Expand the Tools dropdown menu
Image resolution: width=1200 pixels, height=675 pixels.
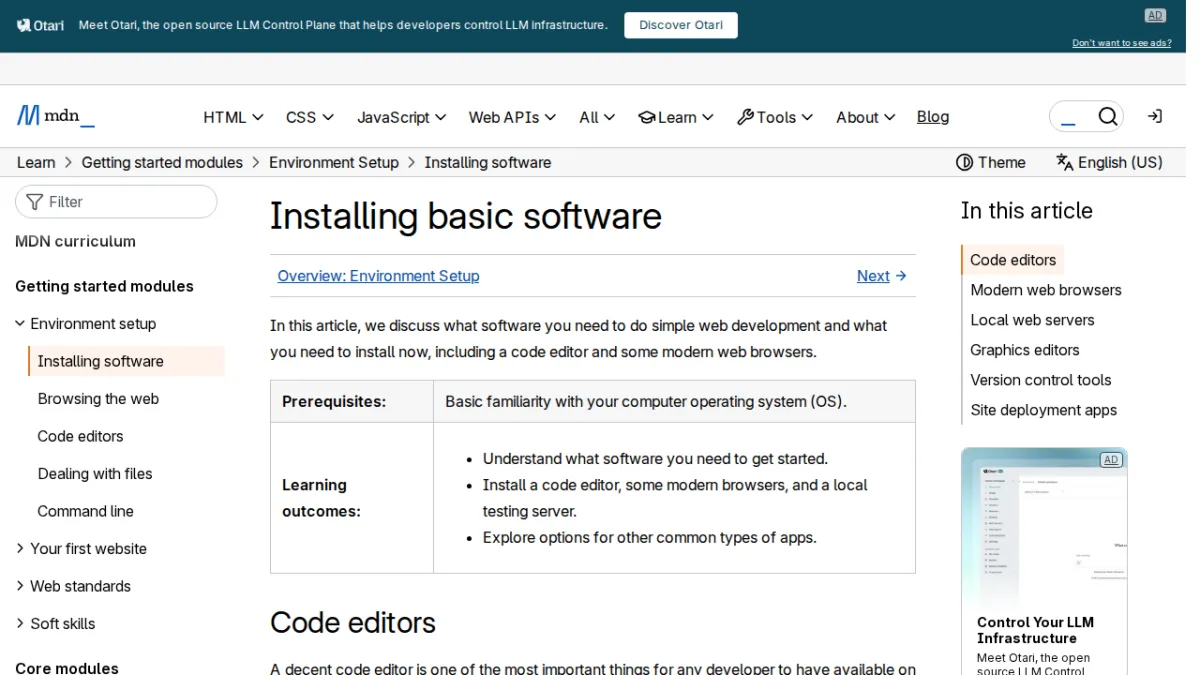(x=775, y=117)
